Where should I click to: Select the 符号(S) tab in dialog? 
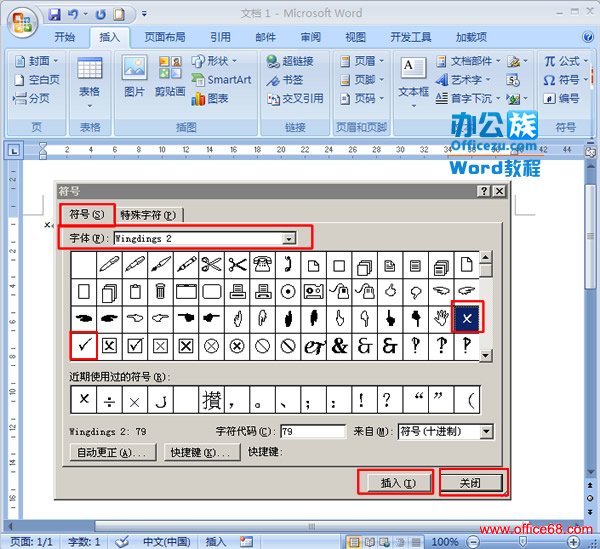pos(87,214)
